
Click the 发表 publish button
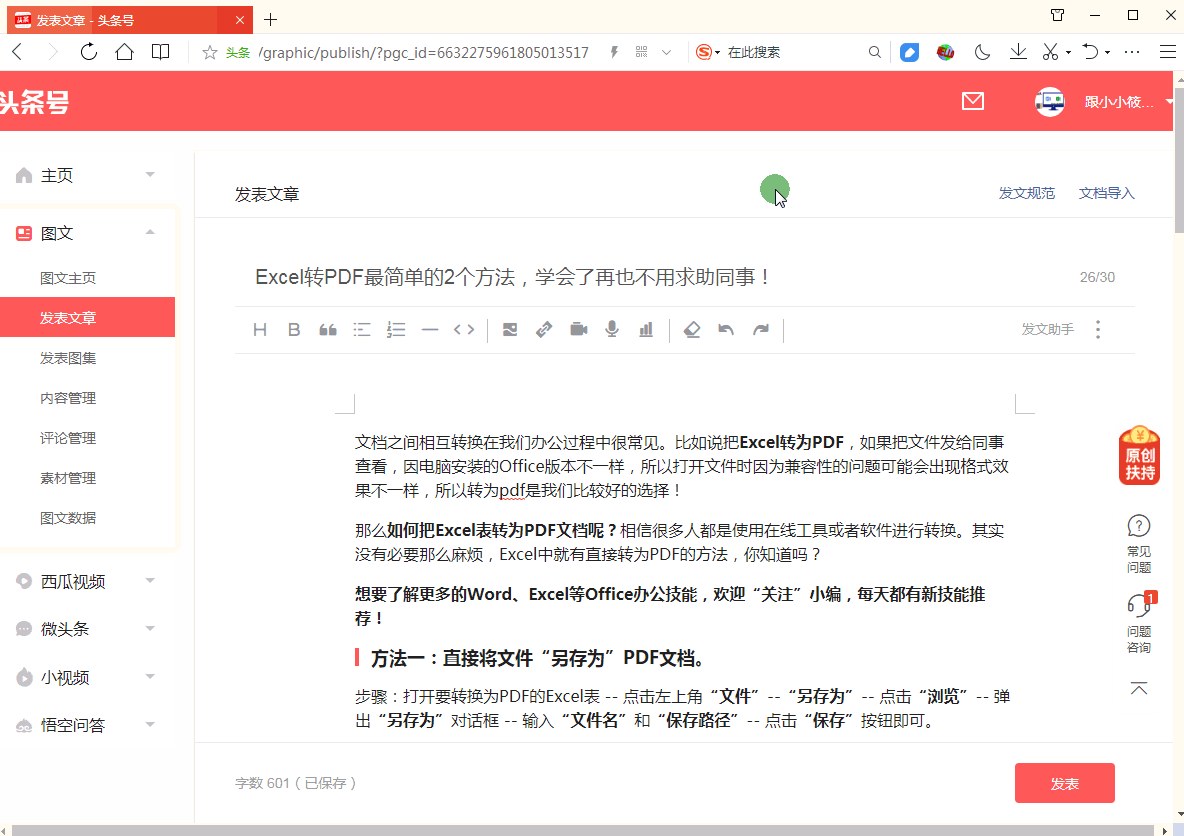(1064, 783)
